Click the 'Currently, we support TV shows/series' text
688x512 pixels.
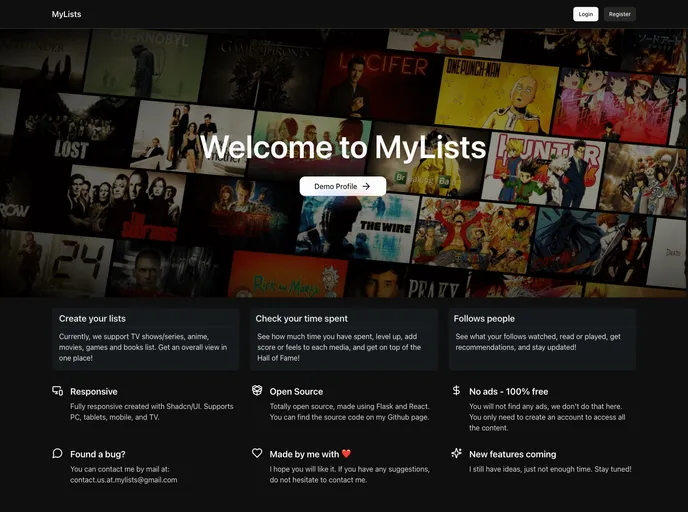[143, 347]
